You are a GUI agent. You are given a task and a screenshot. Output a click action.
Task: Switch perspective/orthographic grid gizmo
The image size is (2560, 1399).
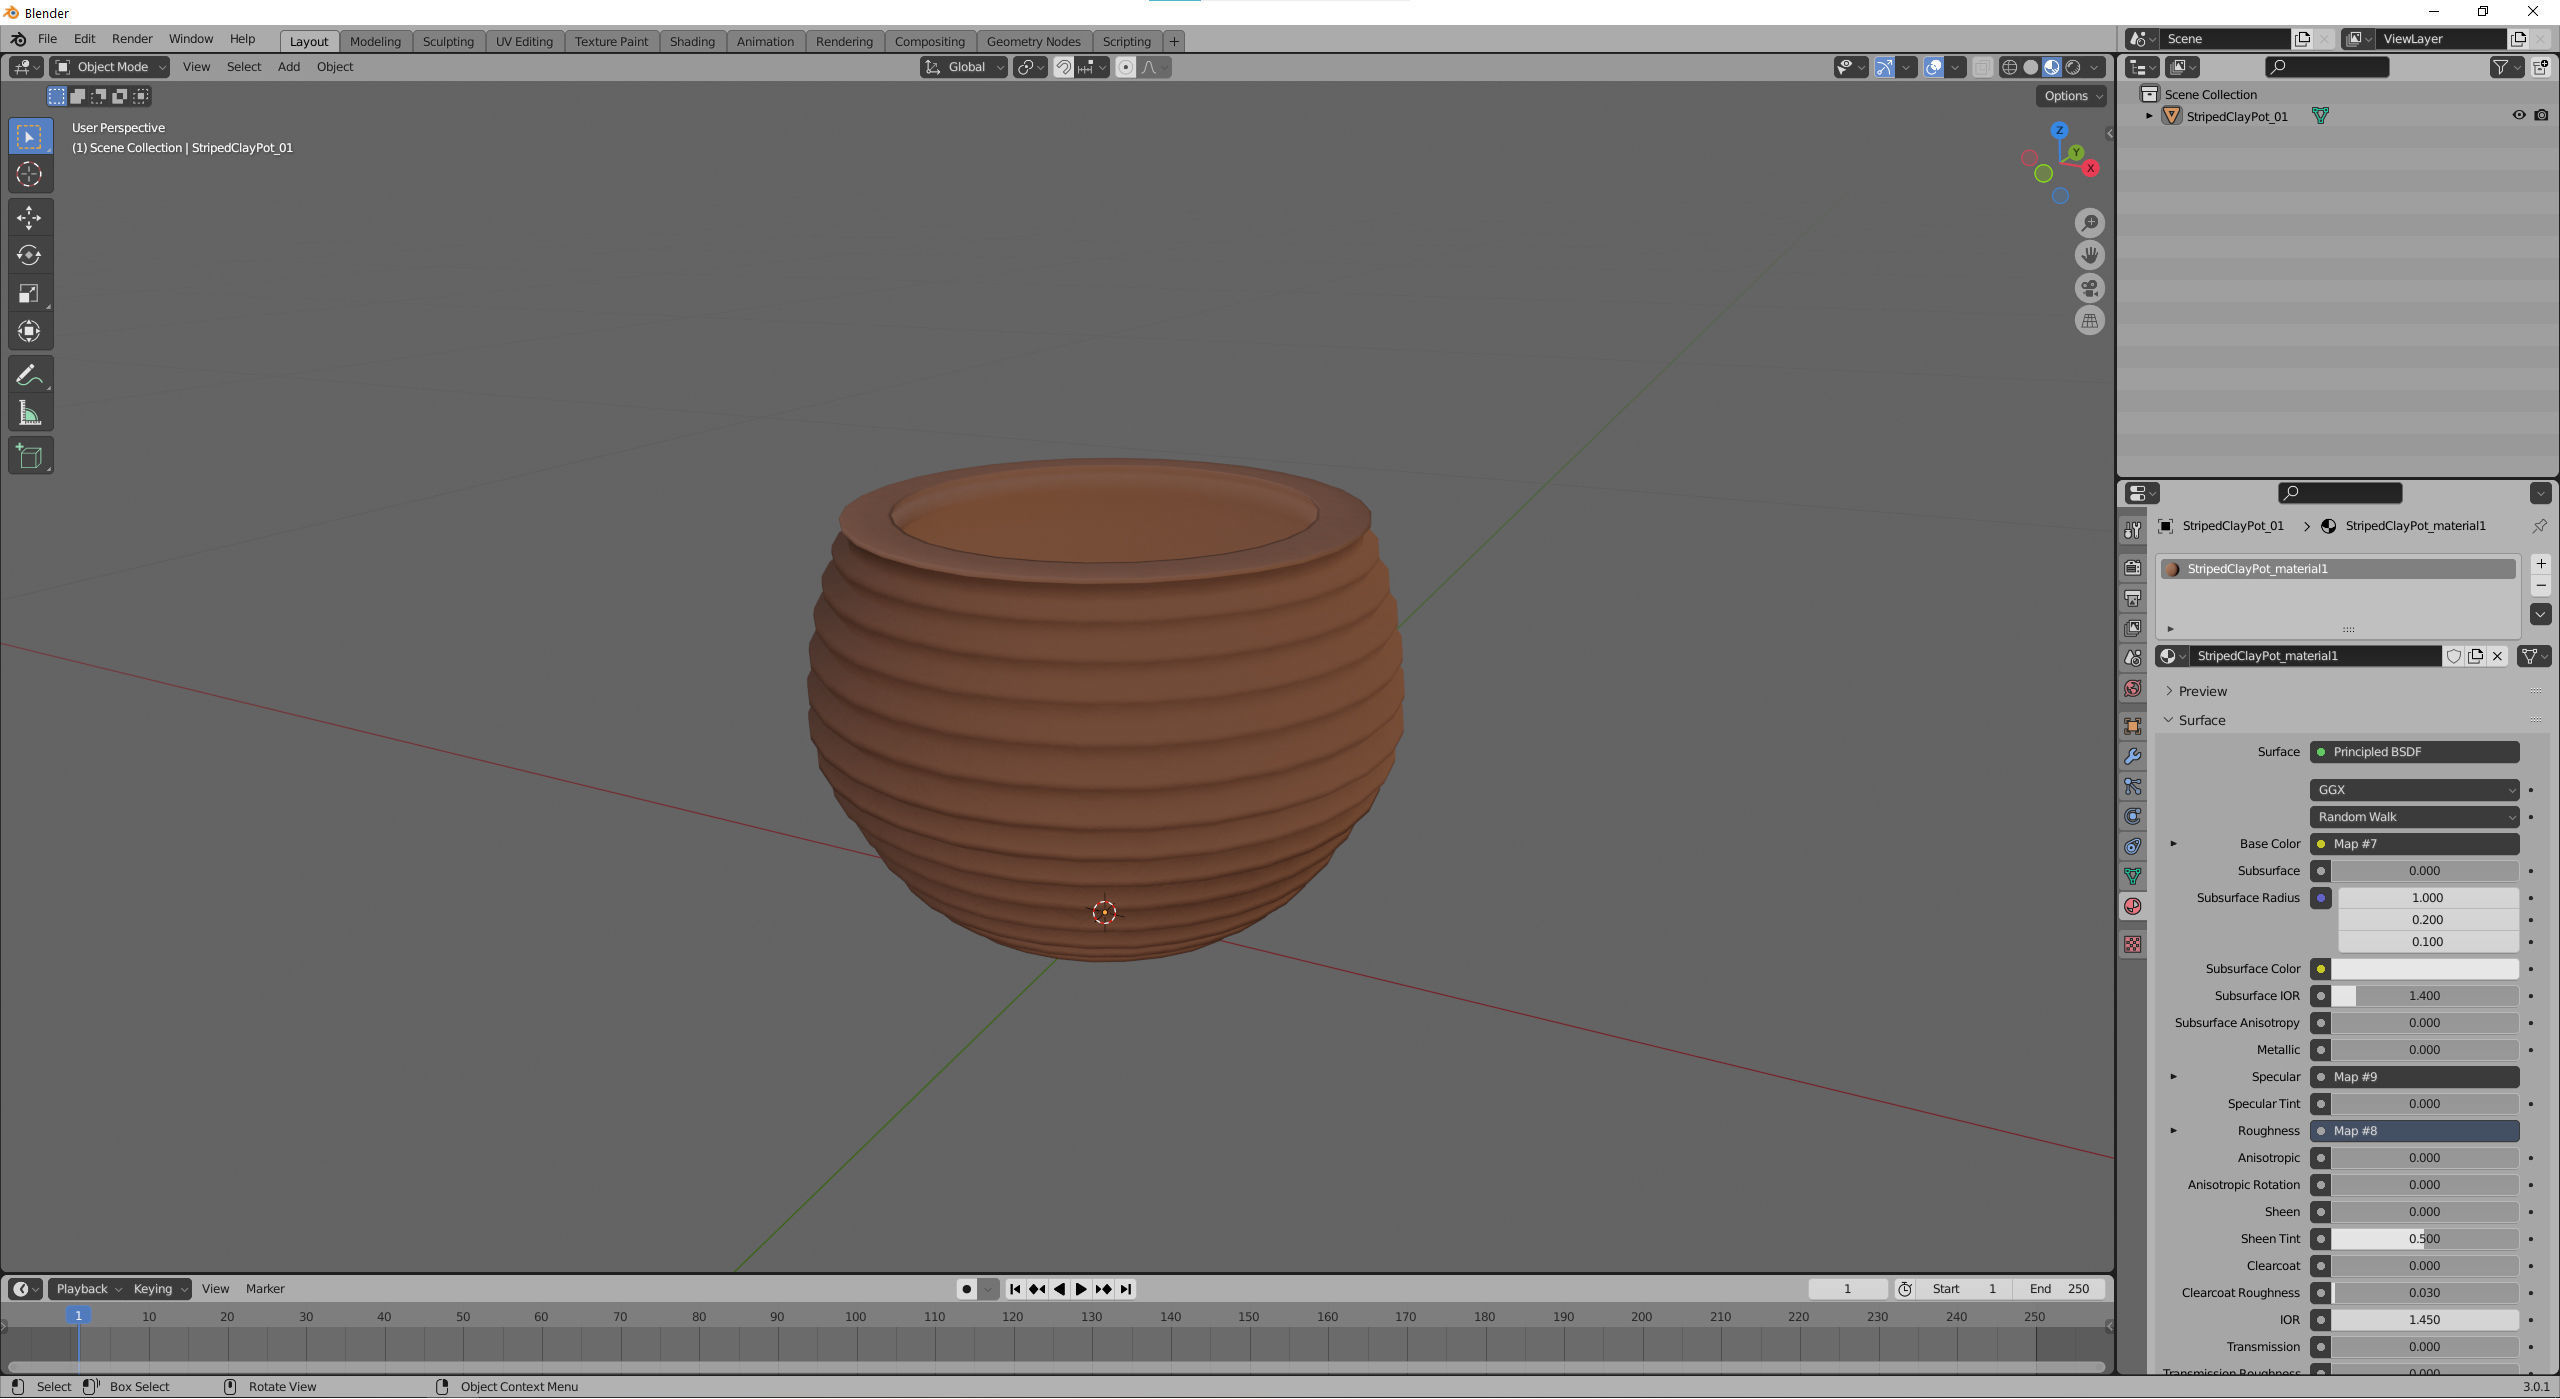coord(2089,321)
